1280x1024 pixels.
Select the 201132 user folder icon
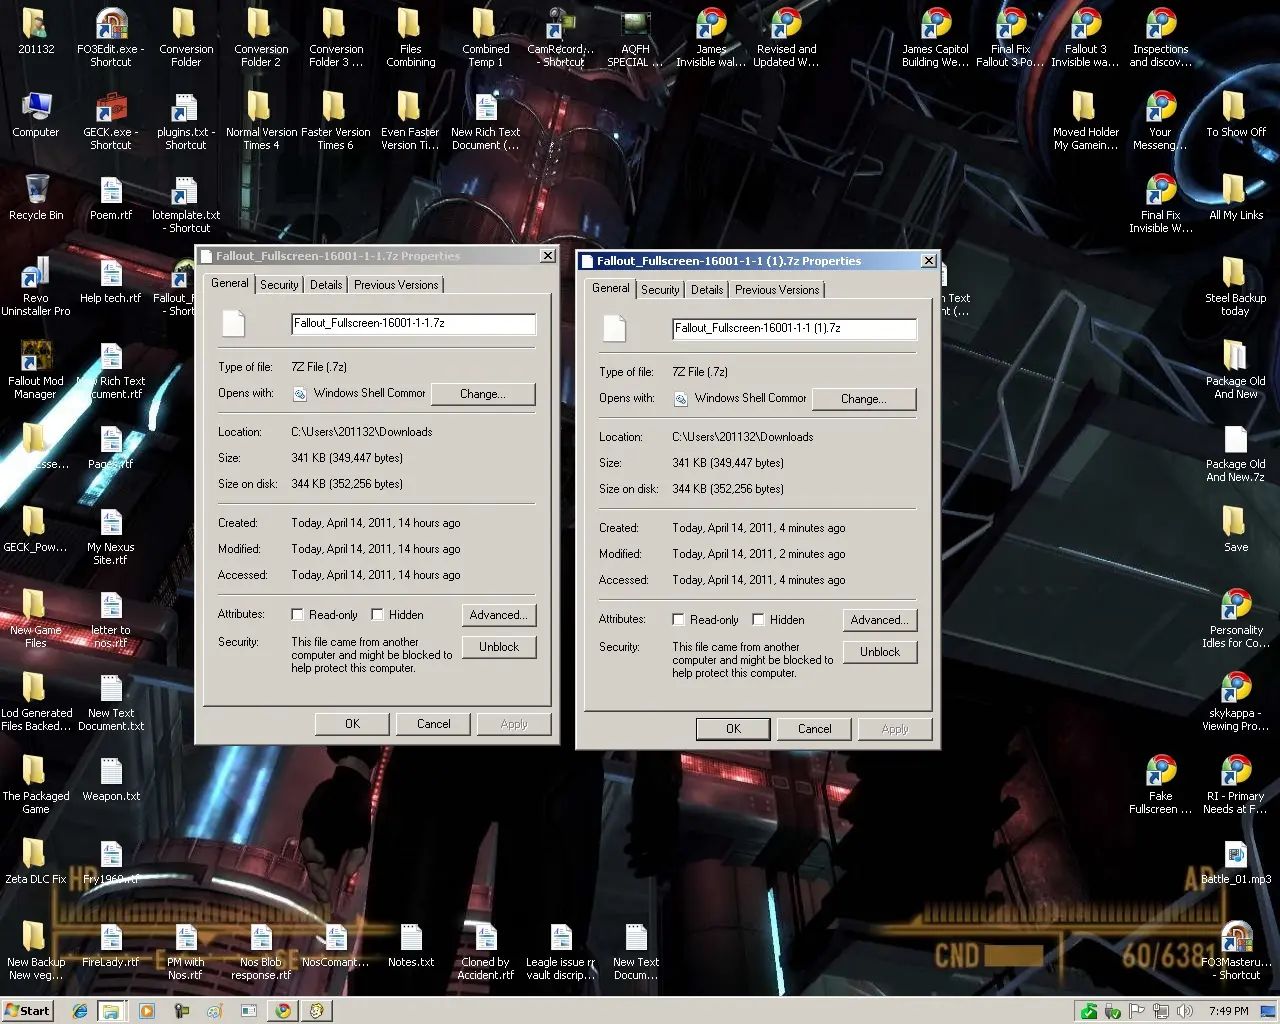tap(36, 24)
